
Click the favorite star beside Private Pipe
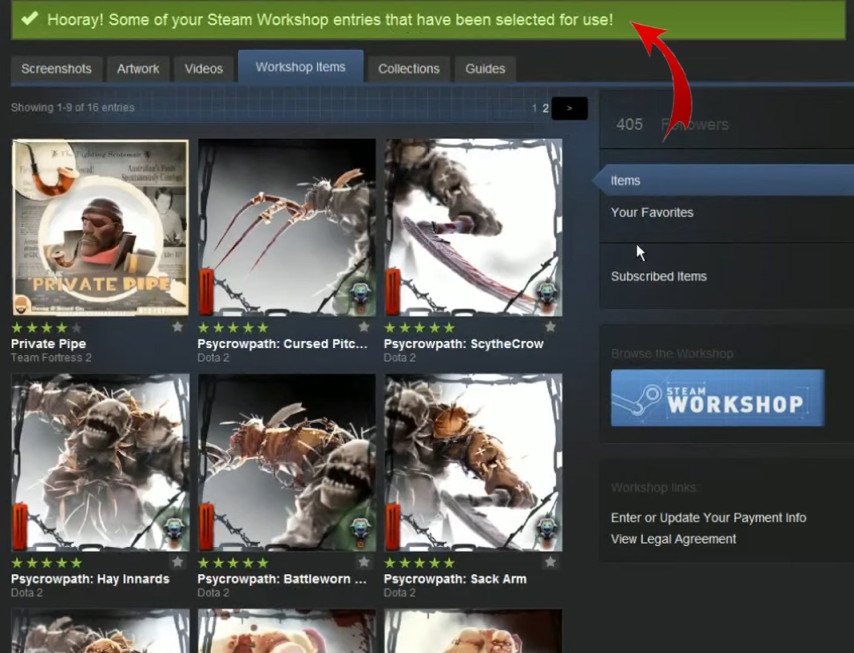(x=178, y=327)
